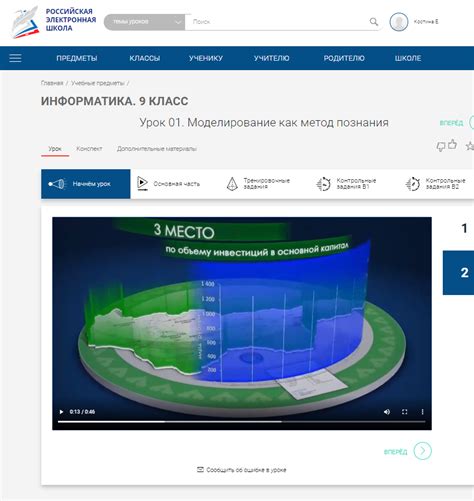Go to Учебные предметы breadcrumb
Screen dimensions: 474x501
point(98,83)
